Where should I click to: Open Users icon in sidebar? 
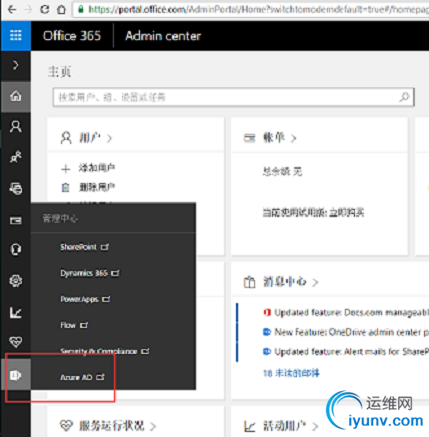click(x=16, y=127)
